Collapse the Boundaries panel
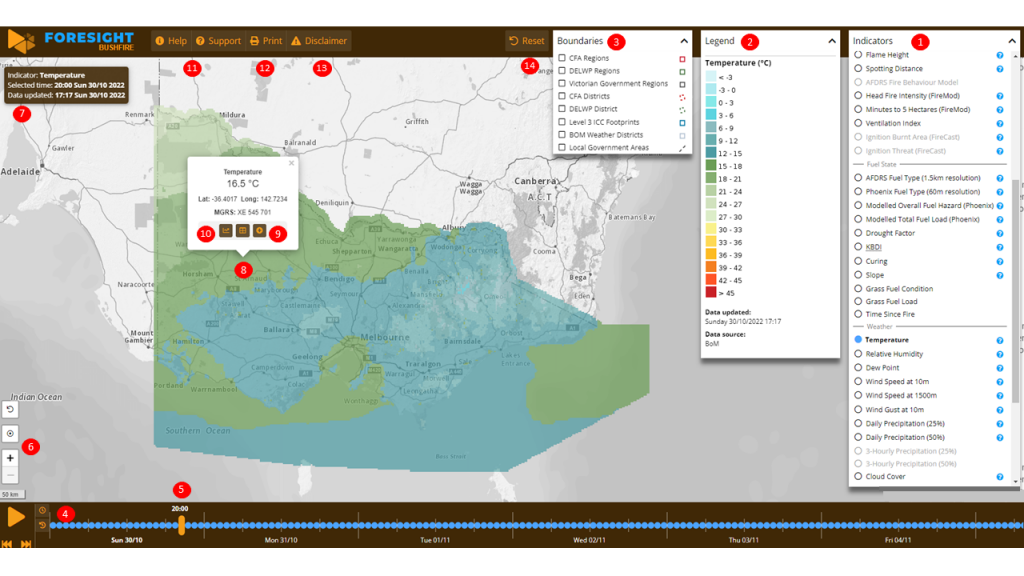 (x=684, y=41)
